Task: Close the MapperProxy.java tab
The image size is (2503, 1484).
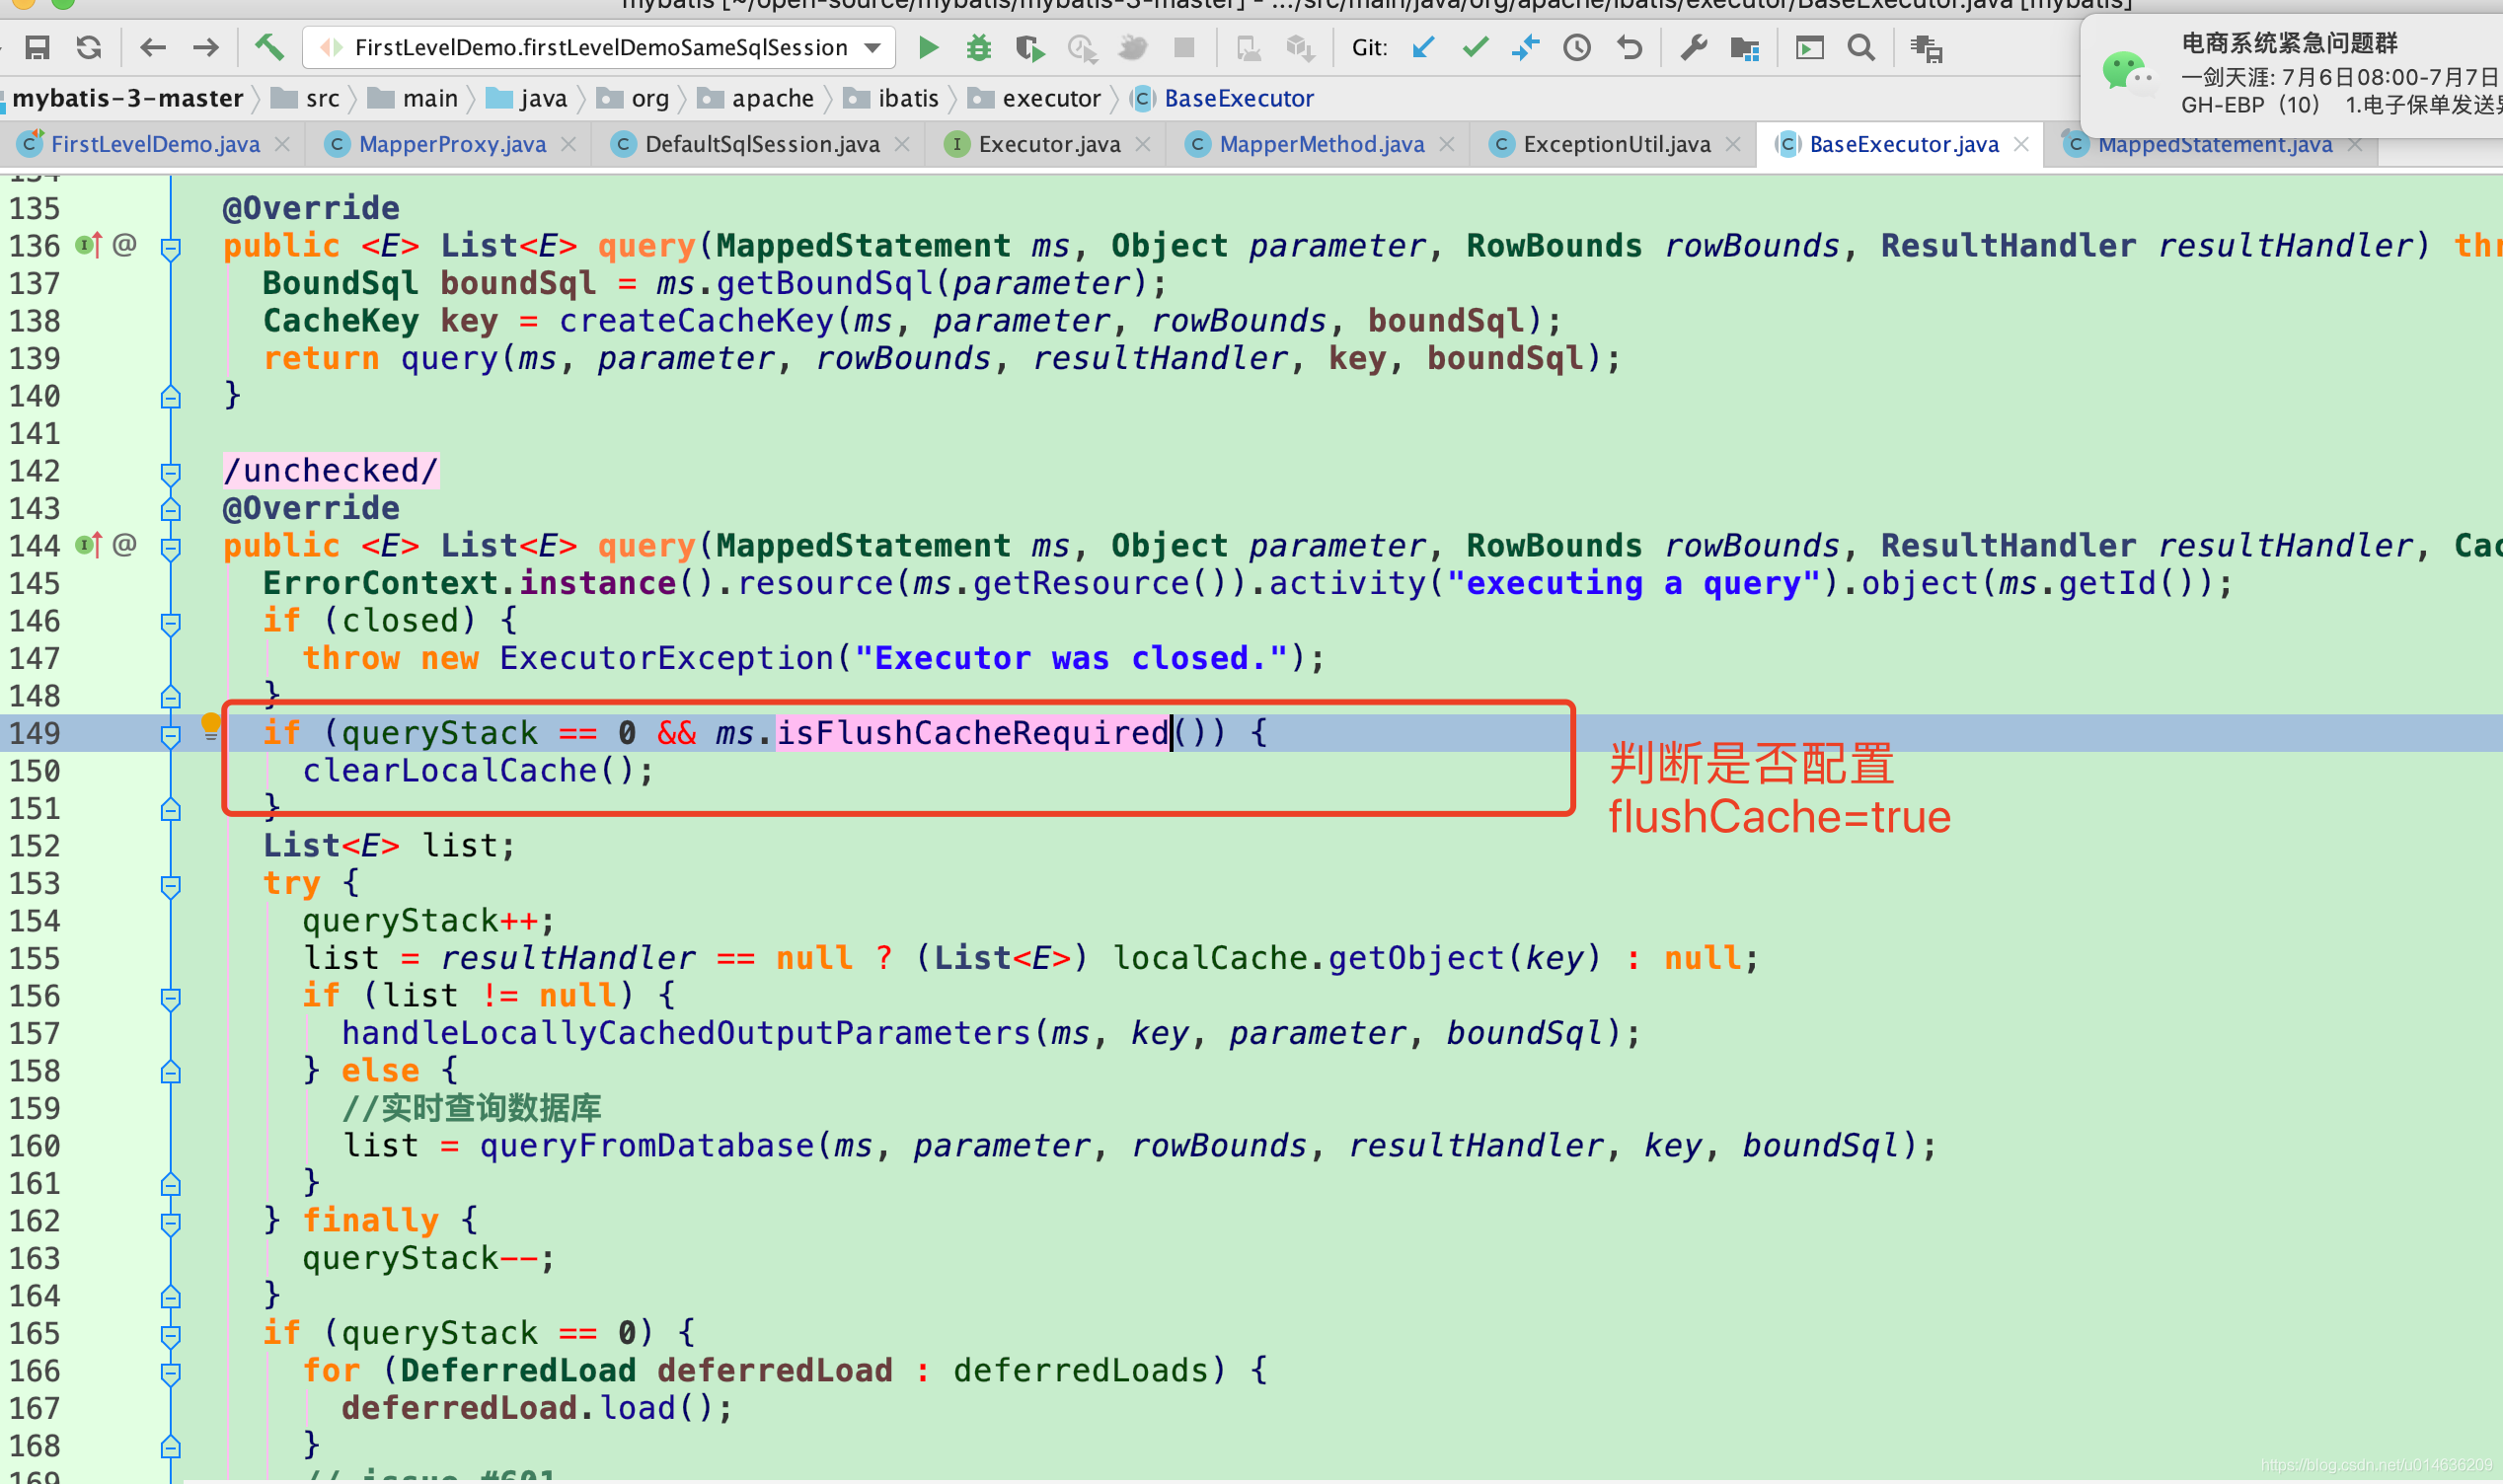Action: point(569,144)
